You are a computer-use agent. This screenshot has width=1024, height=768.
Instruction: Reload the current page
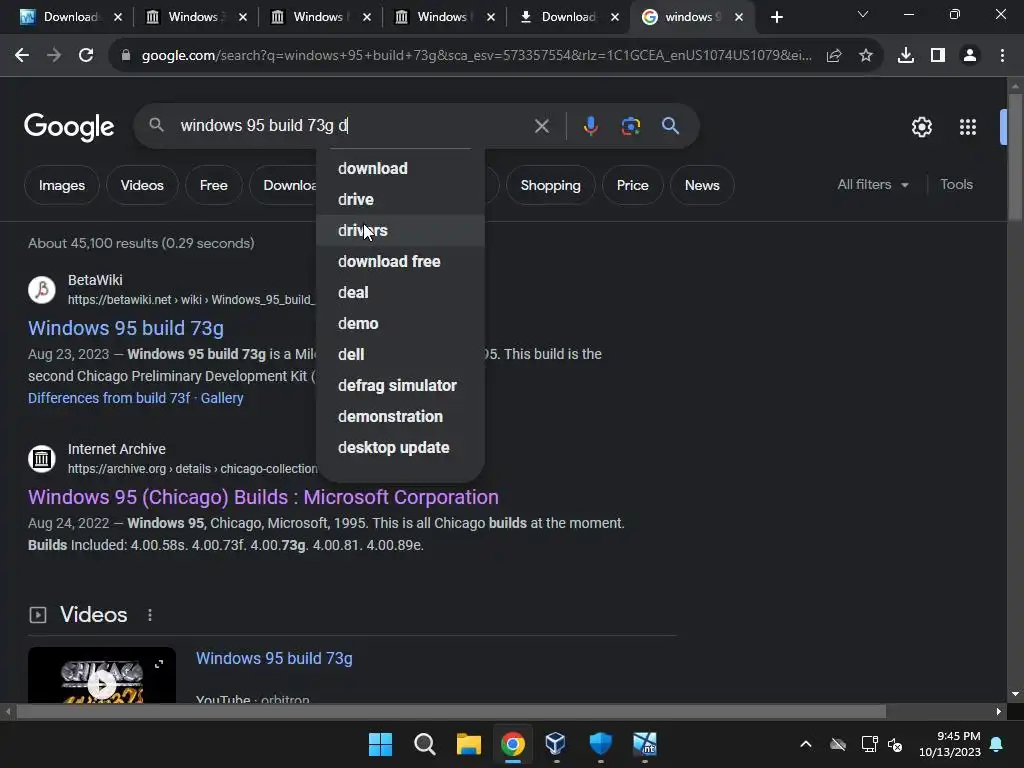(x=86, y=56)
